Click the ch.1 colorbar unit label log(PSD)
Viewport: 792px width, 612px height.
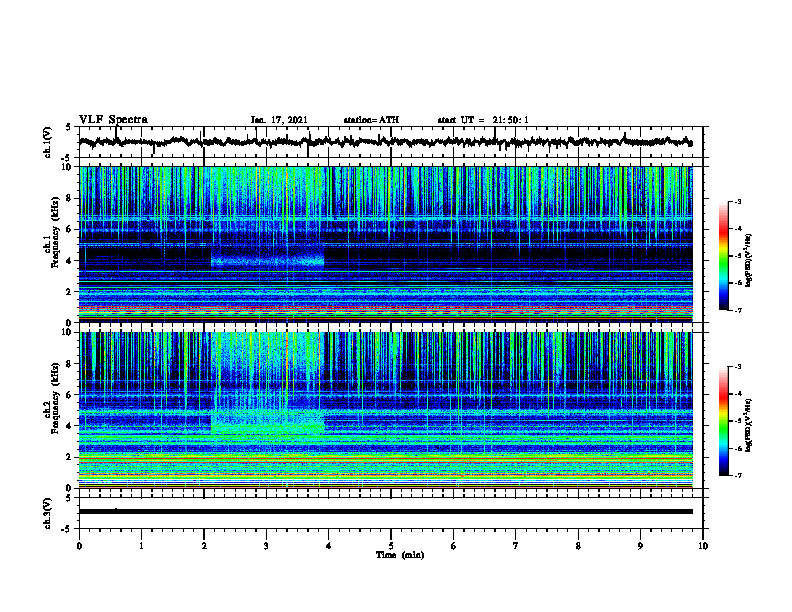748,260
